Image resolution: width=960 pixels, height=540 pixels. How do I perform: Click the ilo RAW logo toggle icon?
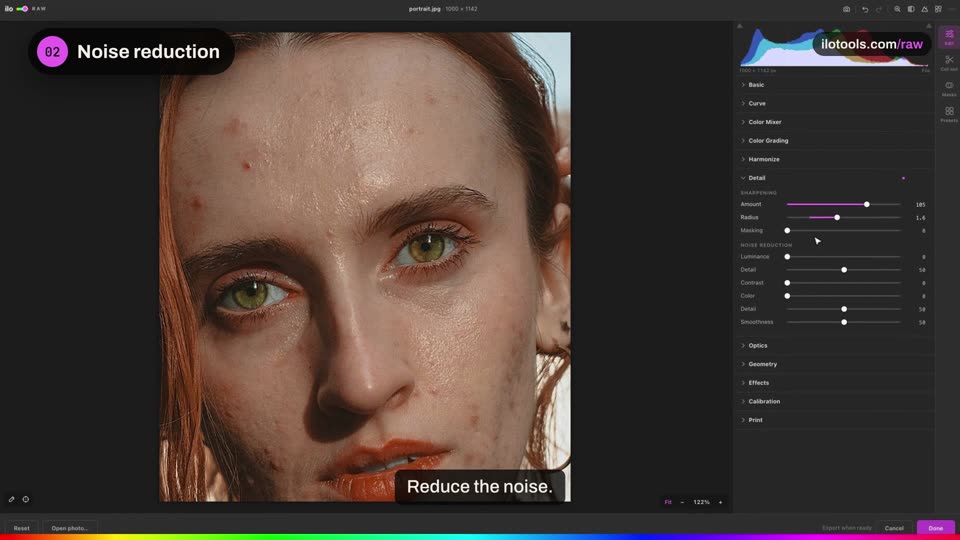[x=22, y=9]
